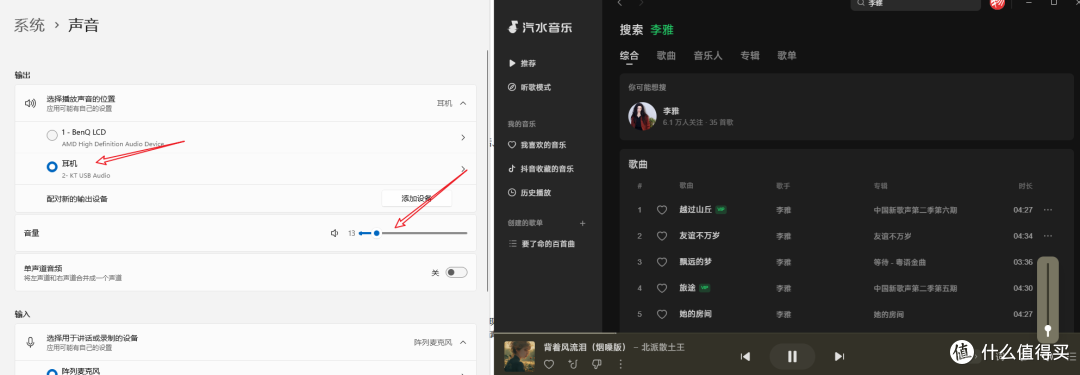
Task: Open the now-playing album cover
Action: (x=519, y=356)
